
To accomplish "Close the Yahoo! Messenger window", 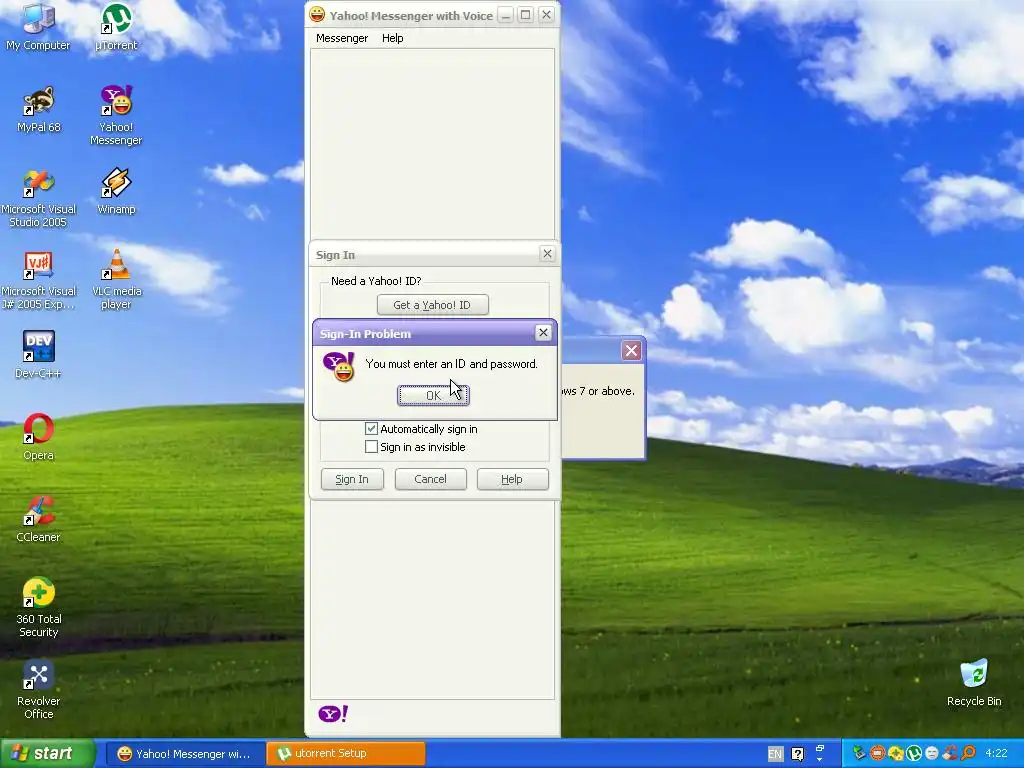I will click(547, 15).
